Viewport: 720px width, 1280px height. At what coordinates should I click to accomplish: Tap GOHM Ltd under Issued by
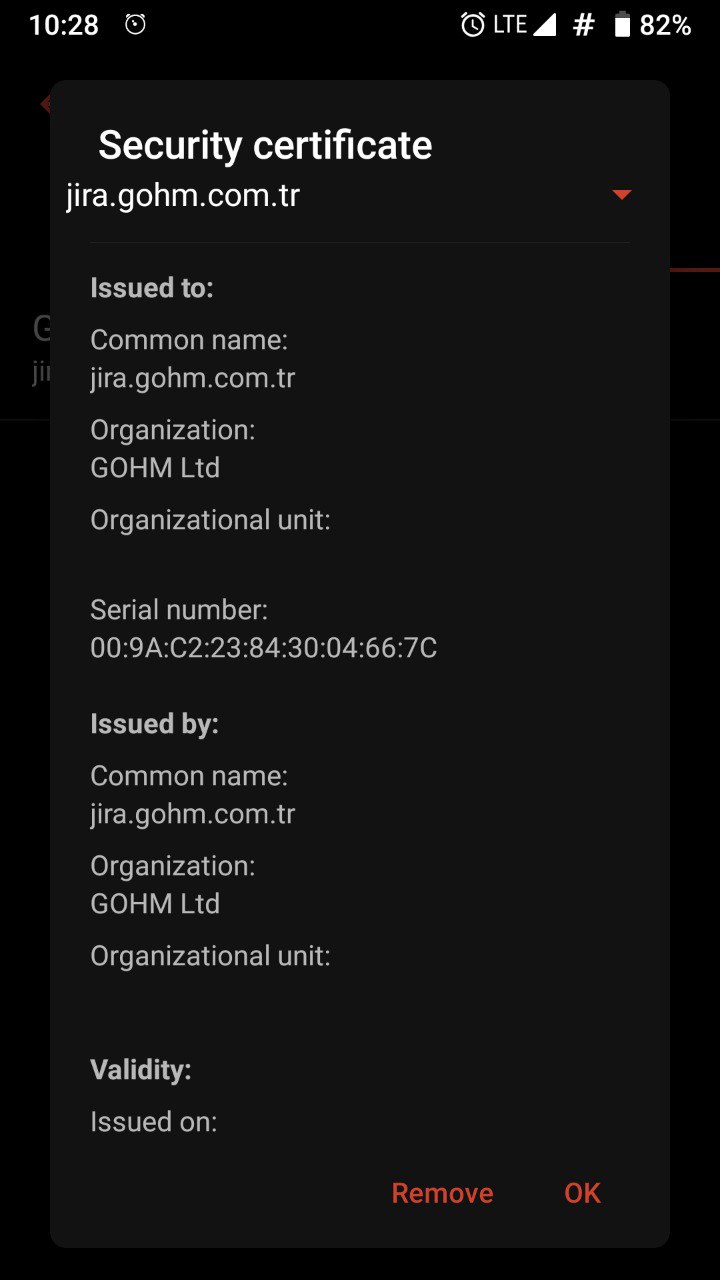[x=155, y=904]
